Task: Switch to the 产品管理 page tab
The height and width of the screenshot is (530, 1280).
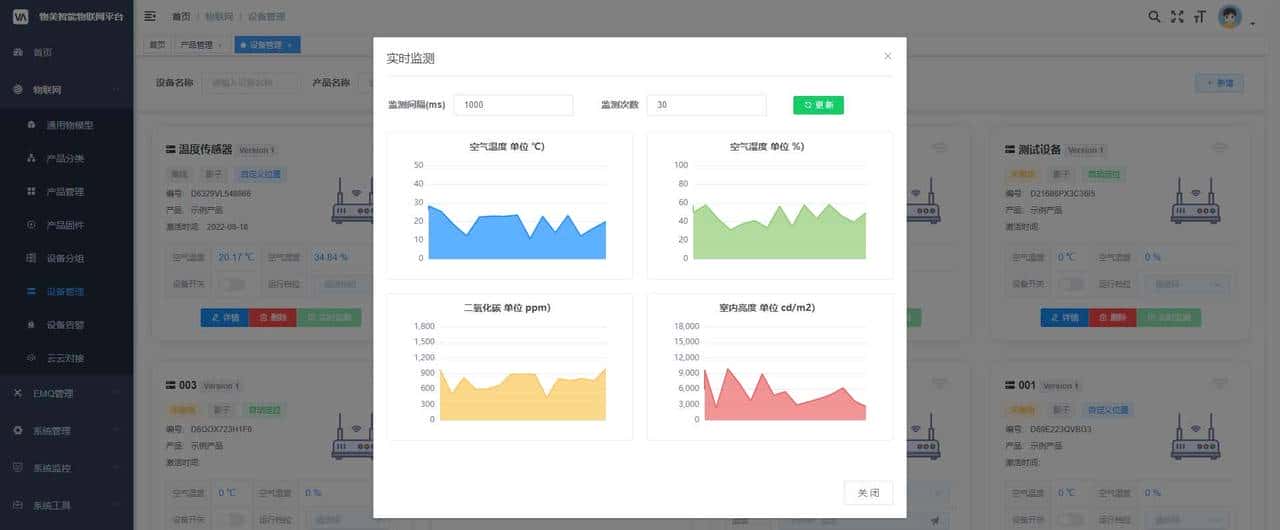Action: pyautogui.click(x=201, y=45)
